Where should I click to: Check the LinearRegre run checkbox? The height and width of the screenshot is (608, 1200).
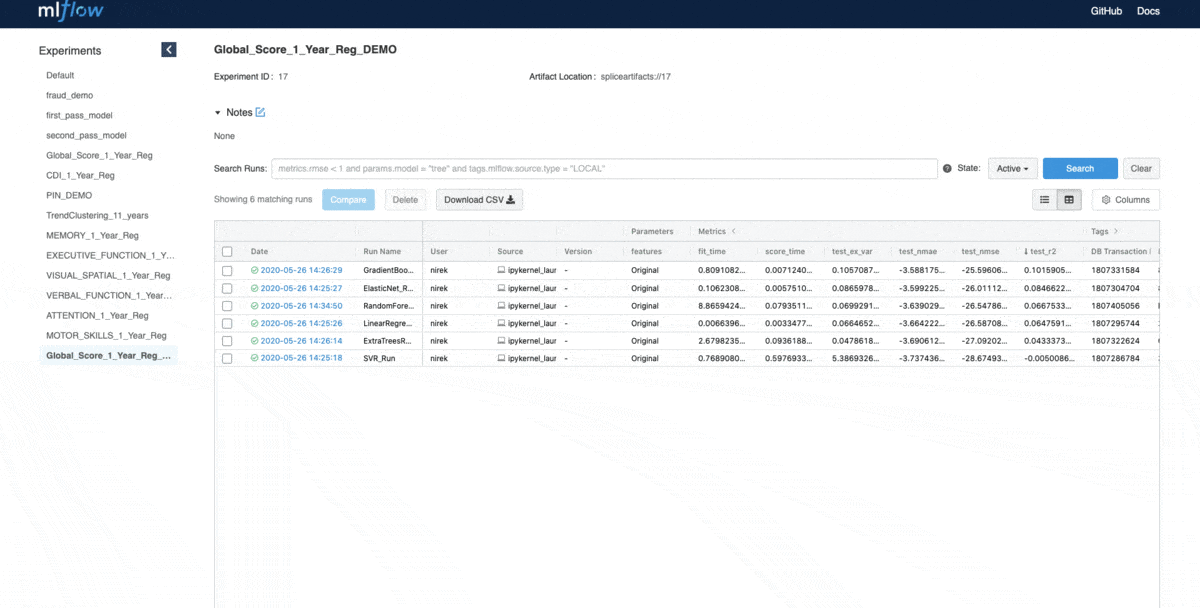tap(227, 323)
